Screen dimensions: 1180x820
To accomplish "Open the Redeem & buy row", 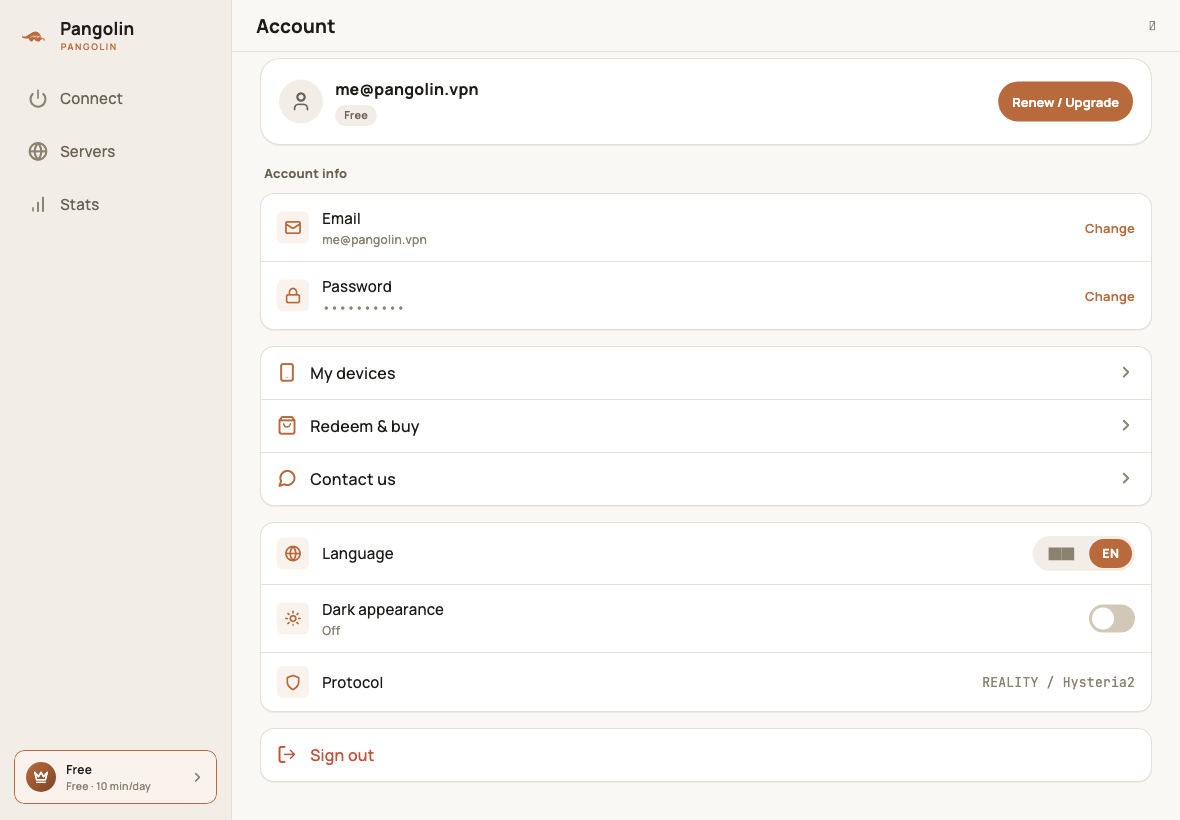I will coord(706,426).
